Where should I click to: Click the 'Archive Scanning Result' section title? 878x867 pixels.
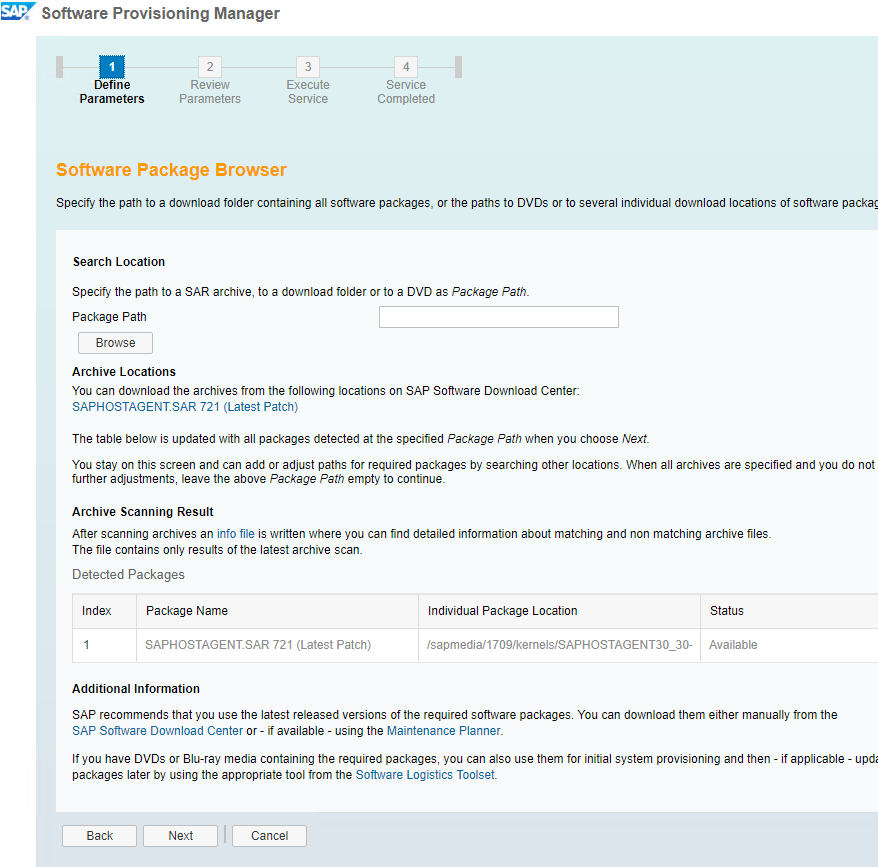coord(143,512)
